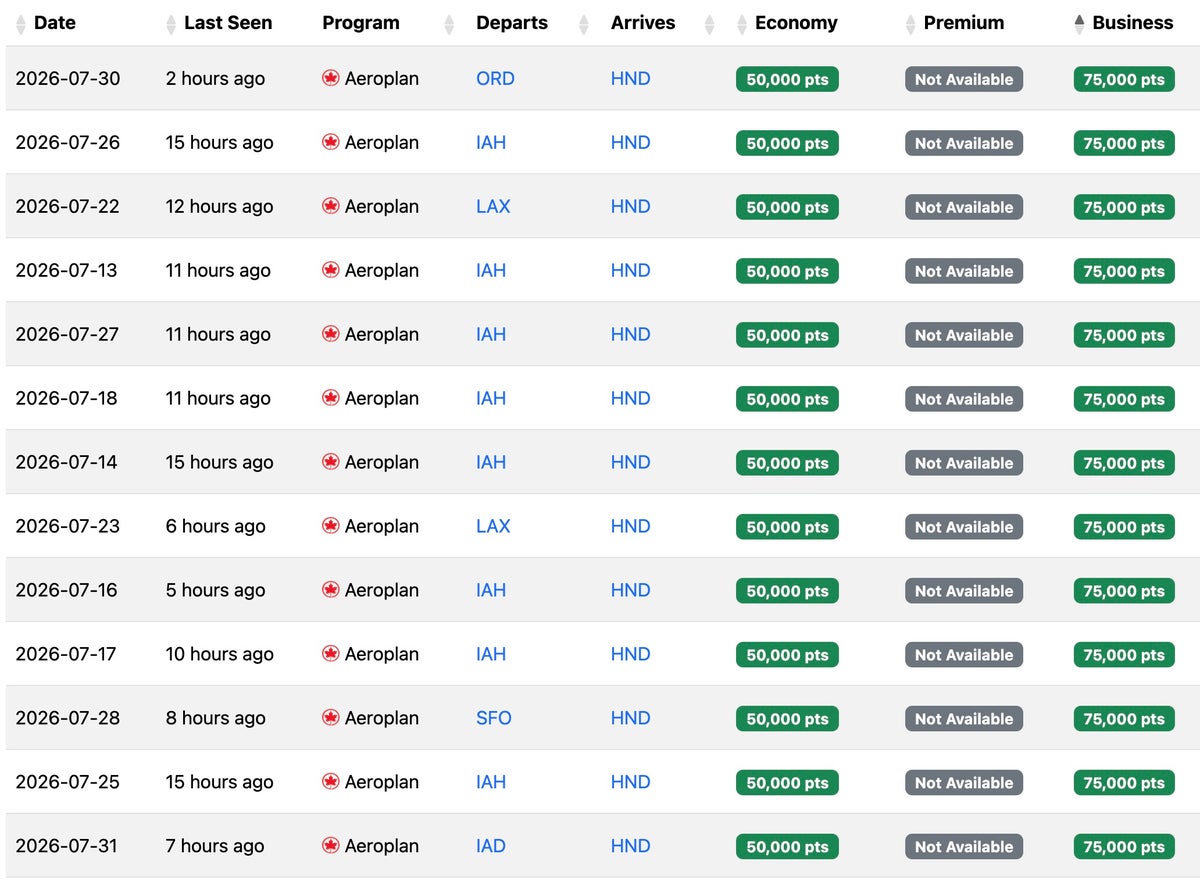Open IAD departure airport link

click(x=491, y=846)
